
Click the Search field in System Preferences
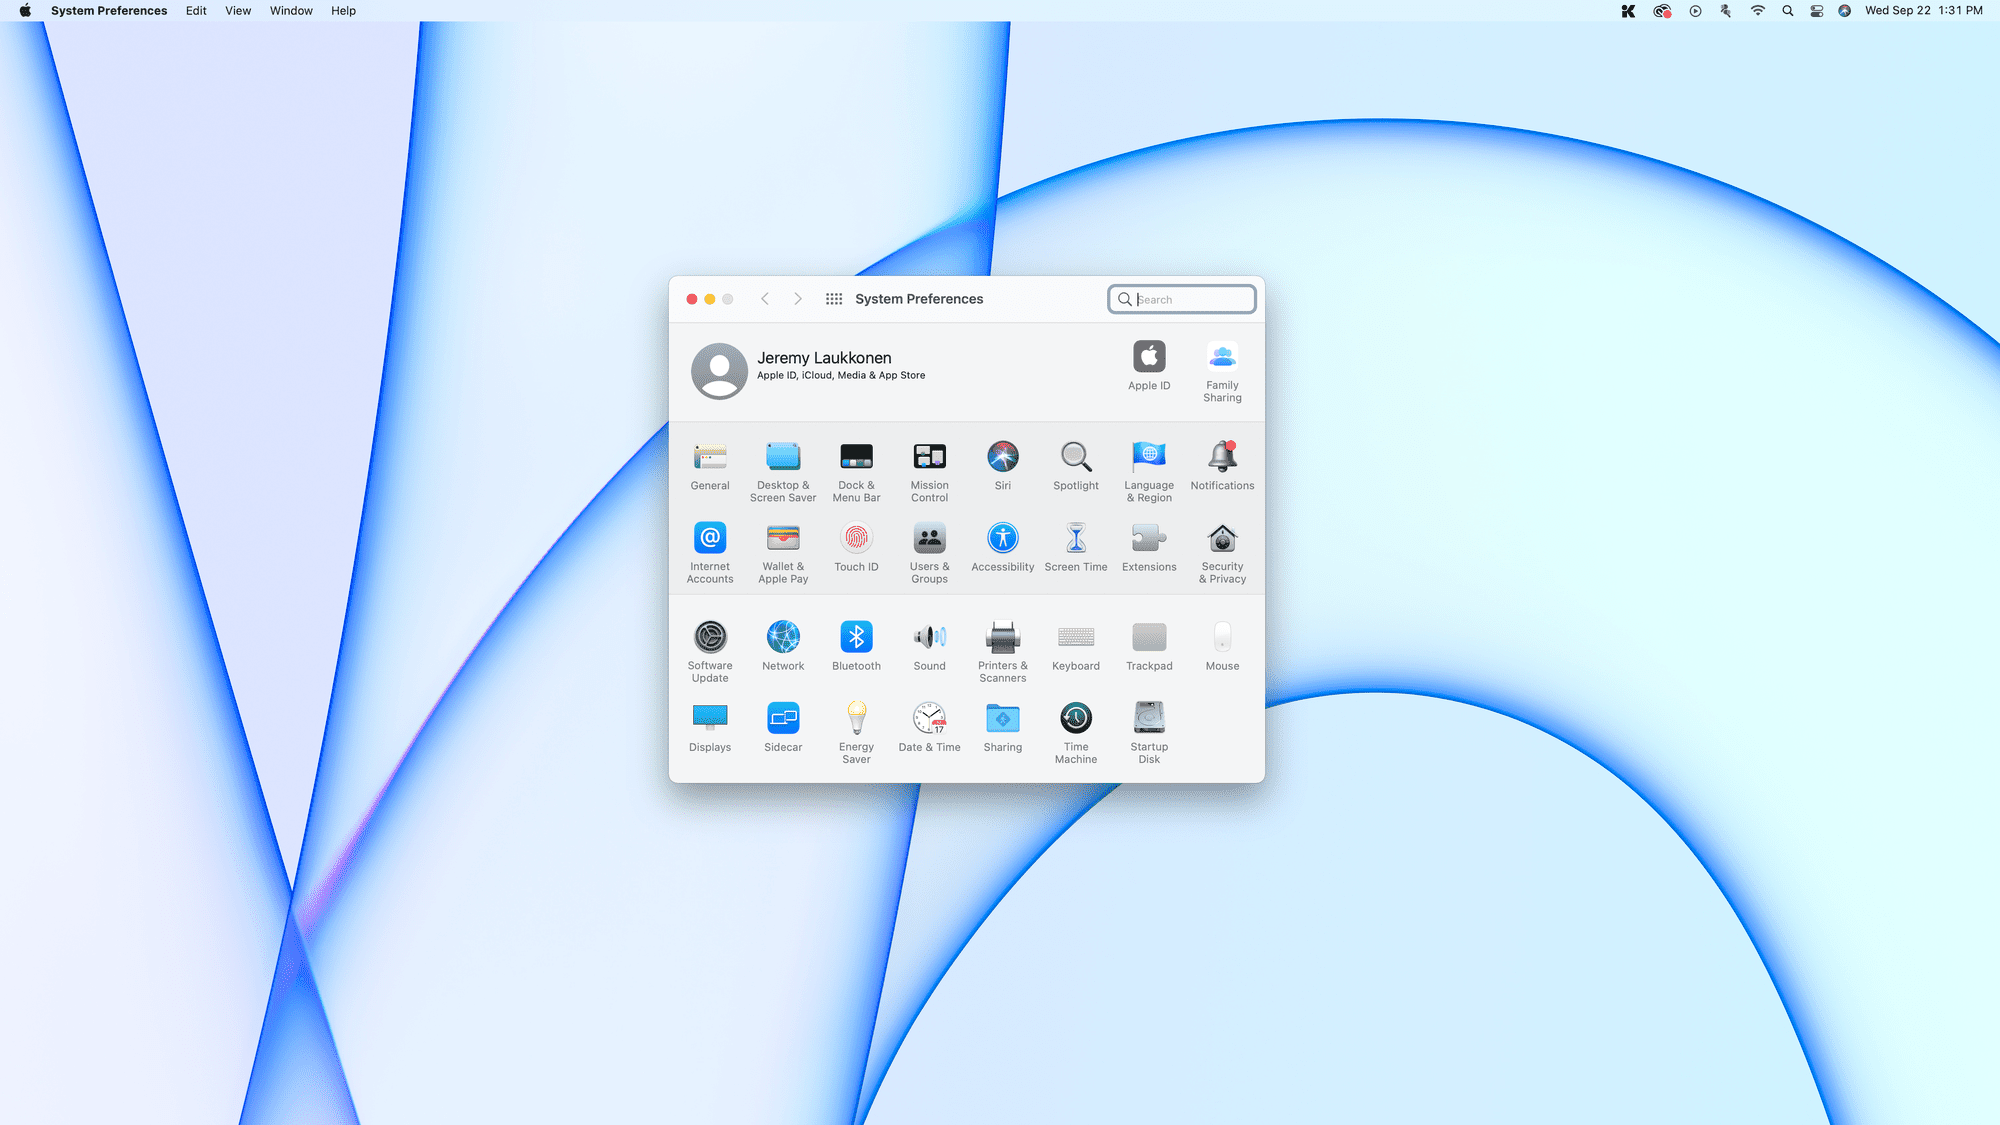[1183, 298]
